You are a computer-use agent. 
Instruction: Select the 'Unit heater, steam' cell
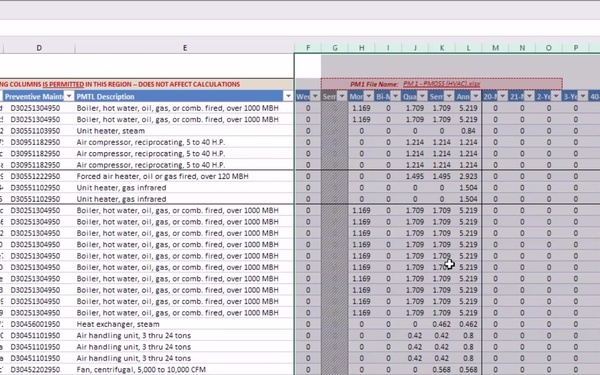pos(184,131)
